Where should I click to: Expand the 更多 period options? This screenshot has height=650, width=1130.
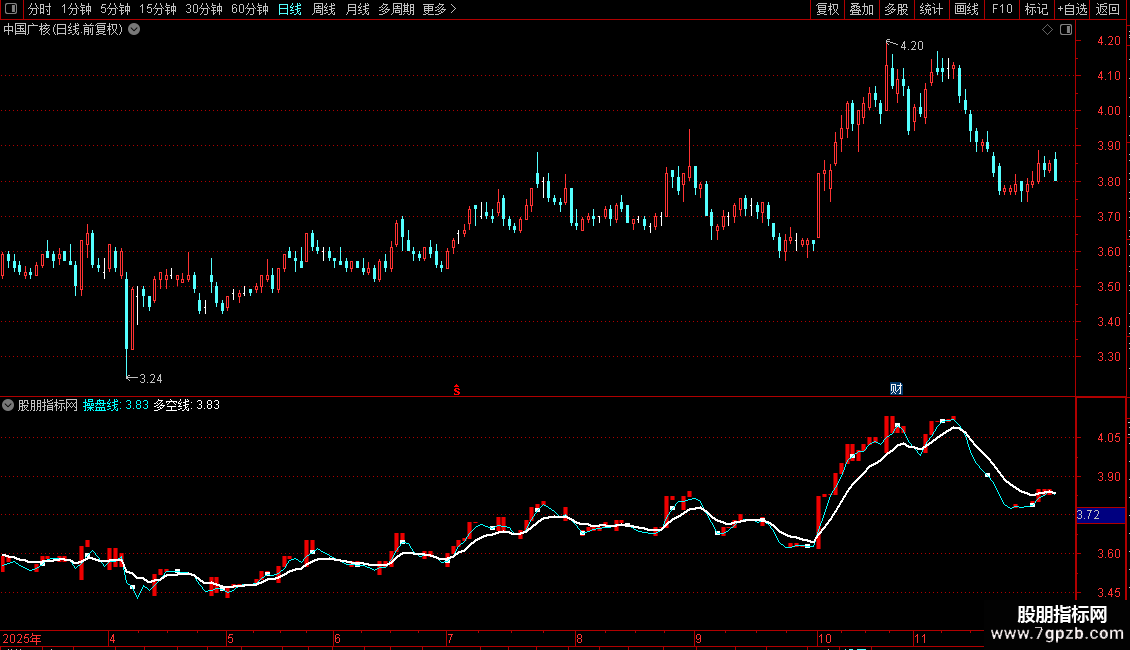pos(439,9)
